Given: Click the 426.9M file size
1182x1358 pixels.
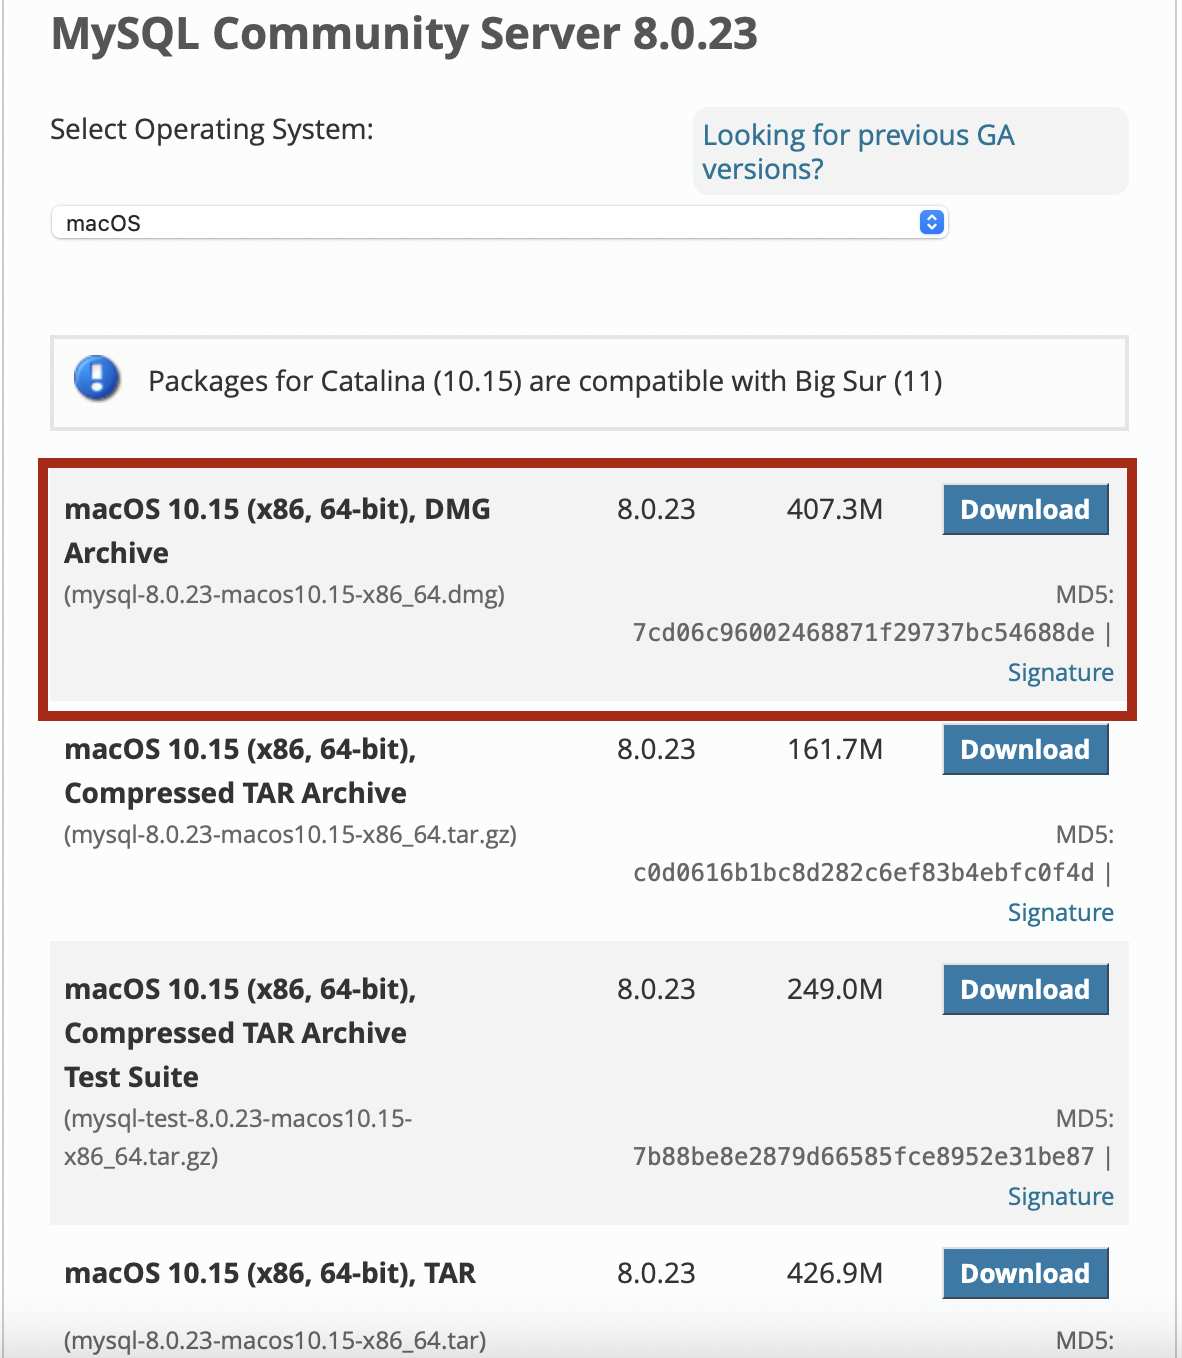Looking at the screenshot, I should 835,1273.
